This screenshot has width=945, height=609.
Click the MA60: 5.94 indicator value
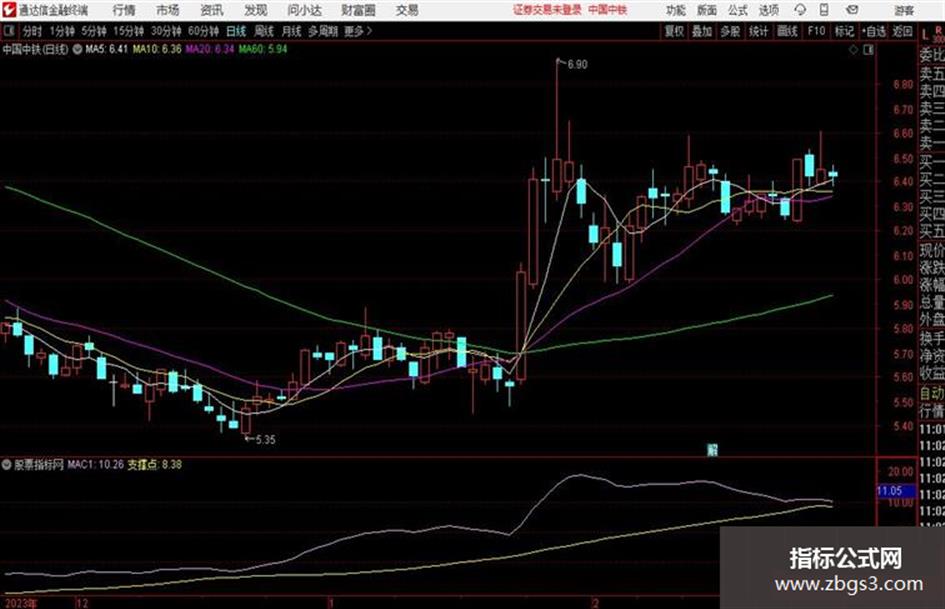coord(263,49)
